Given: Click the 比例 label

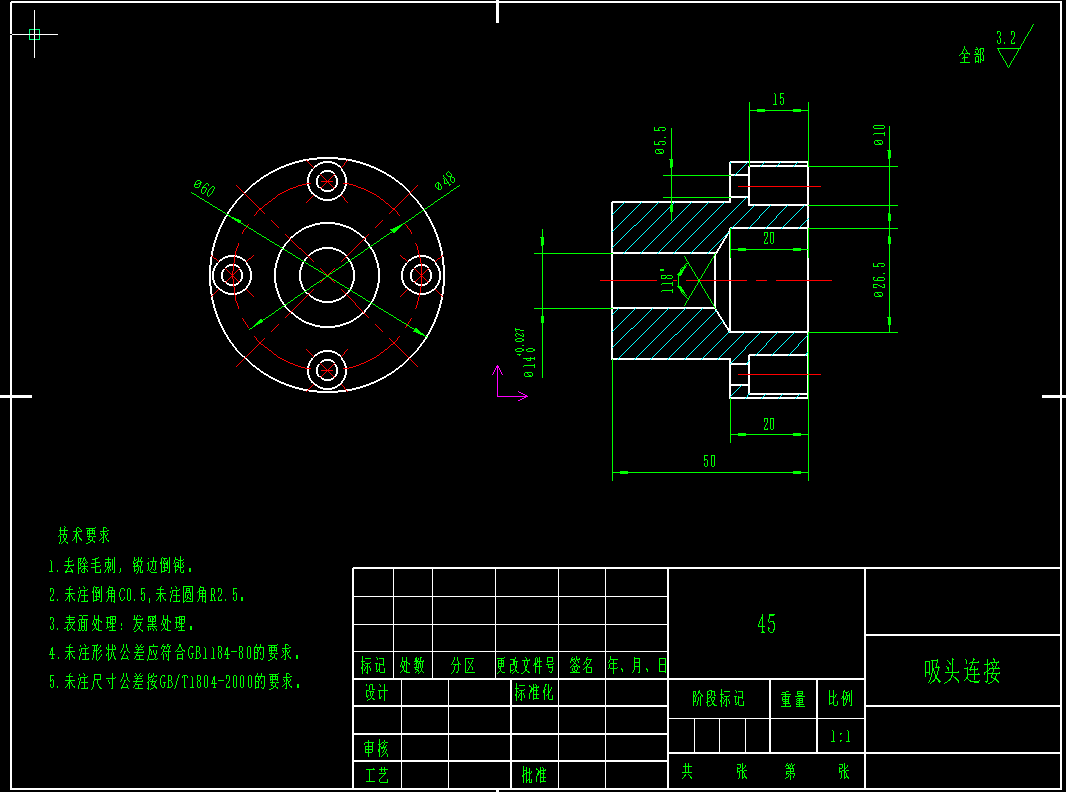Looking at the screenshot, I should click(x=840, y=699).
